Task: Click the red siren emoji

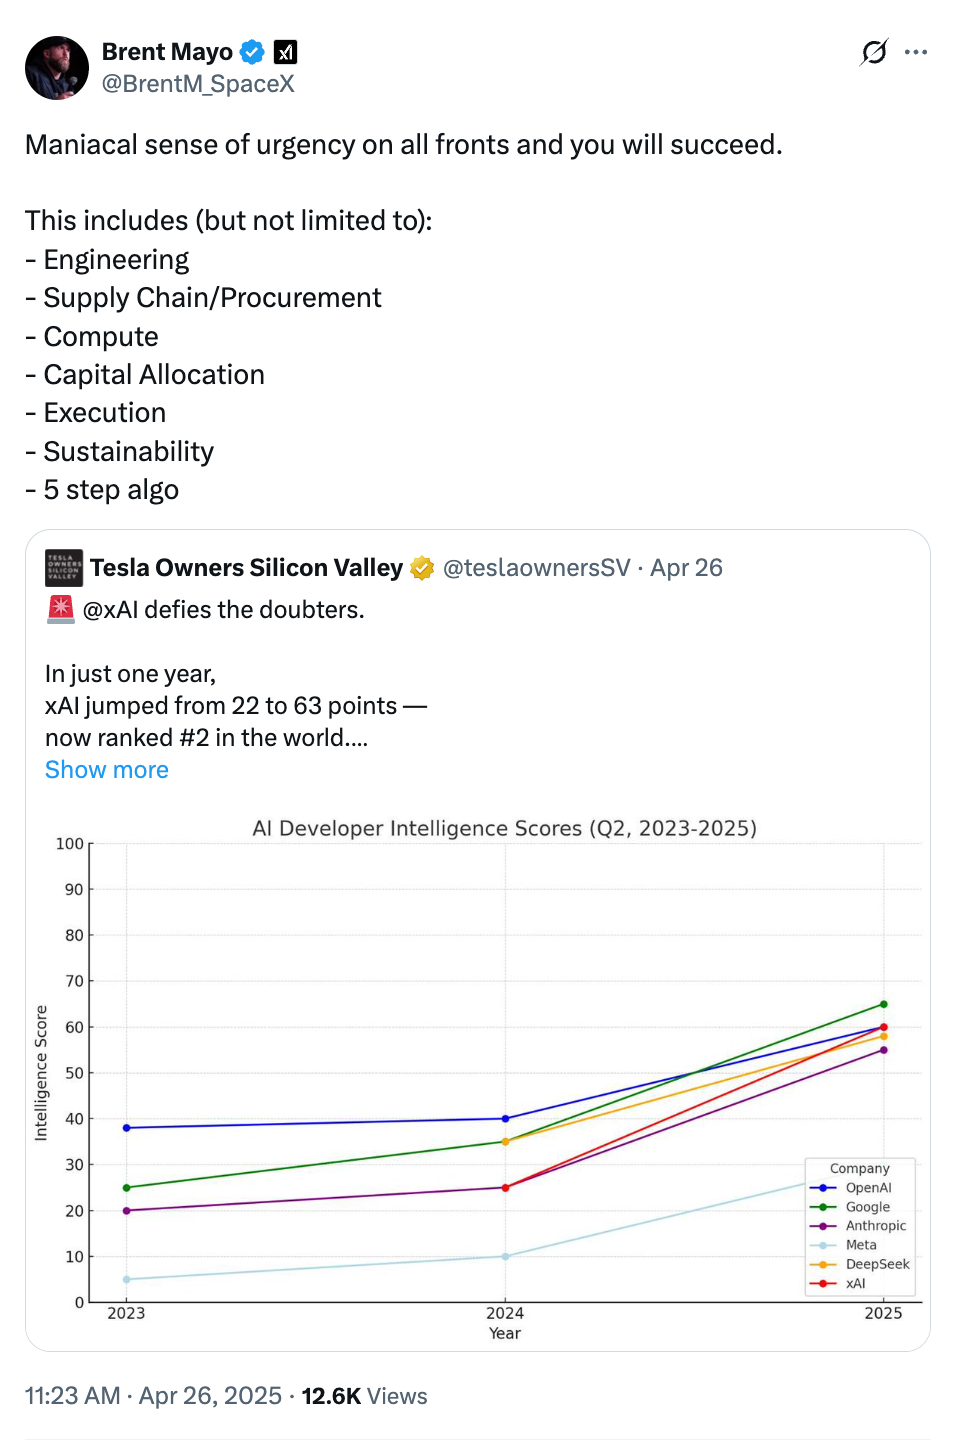Action: [61, 609]
